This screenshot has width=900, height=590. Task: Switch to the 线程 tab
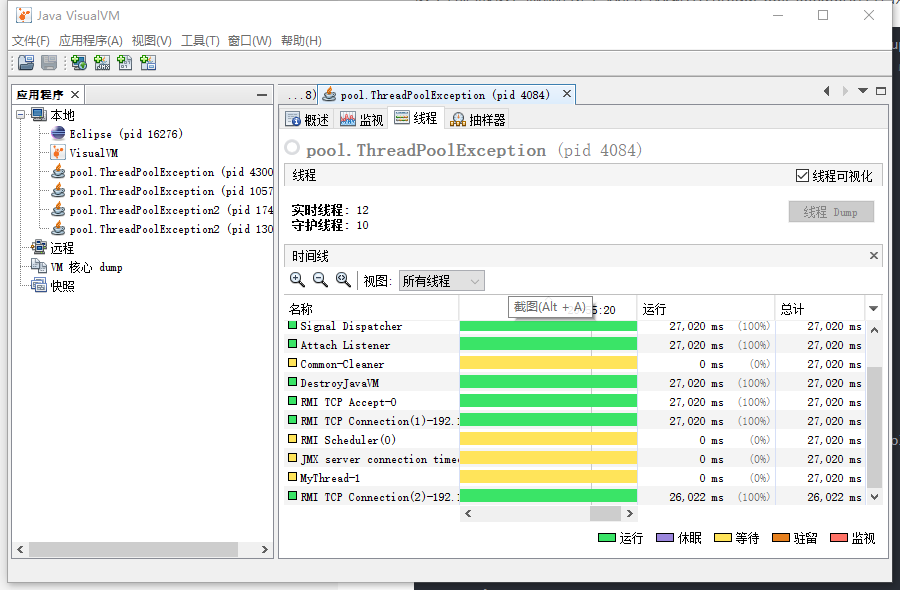point(416,118)
